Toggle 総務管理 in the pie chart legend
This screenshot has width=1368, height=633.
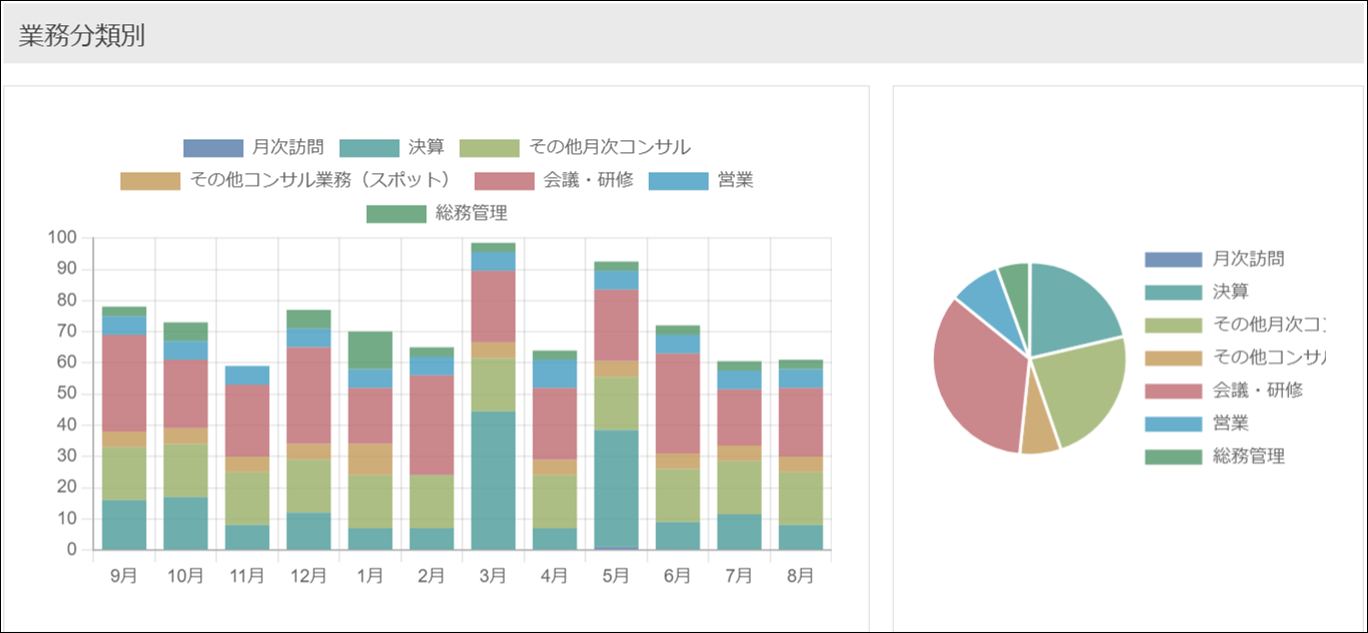click(x=1214, y=457)
